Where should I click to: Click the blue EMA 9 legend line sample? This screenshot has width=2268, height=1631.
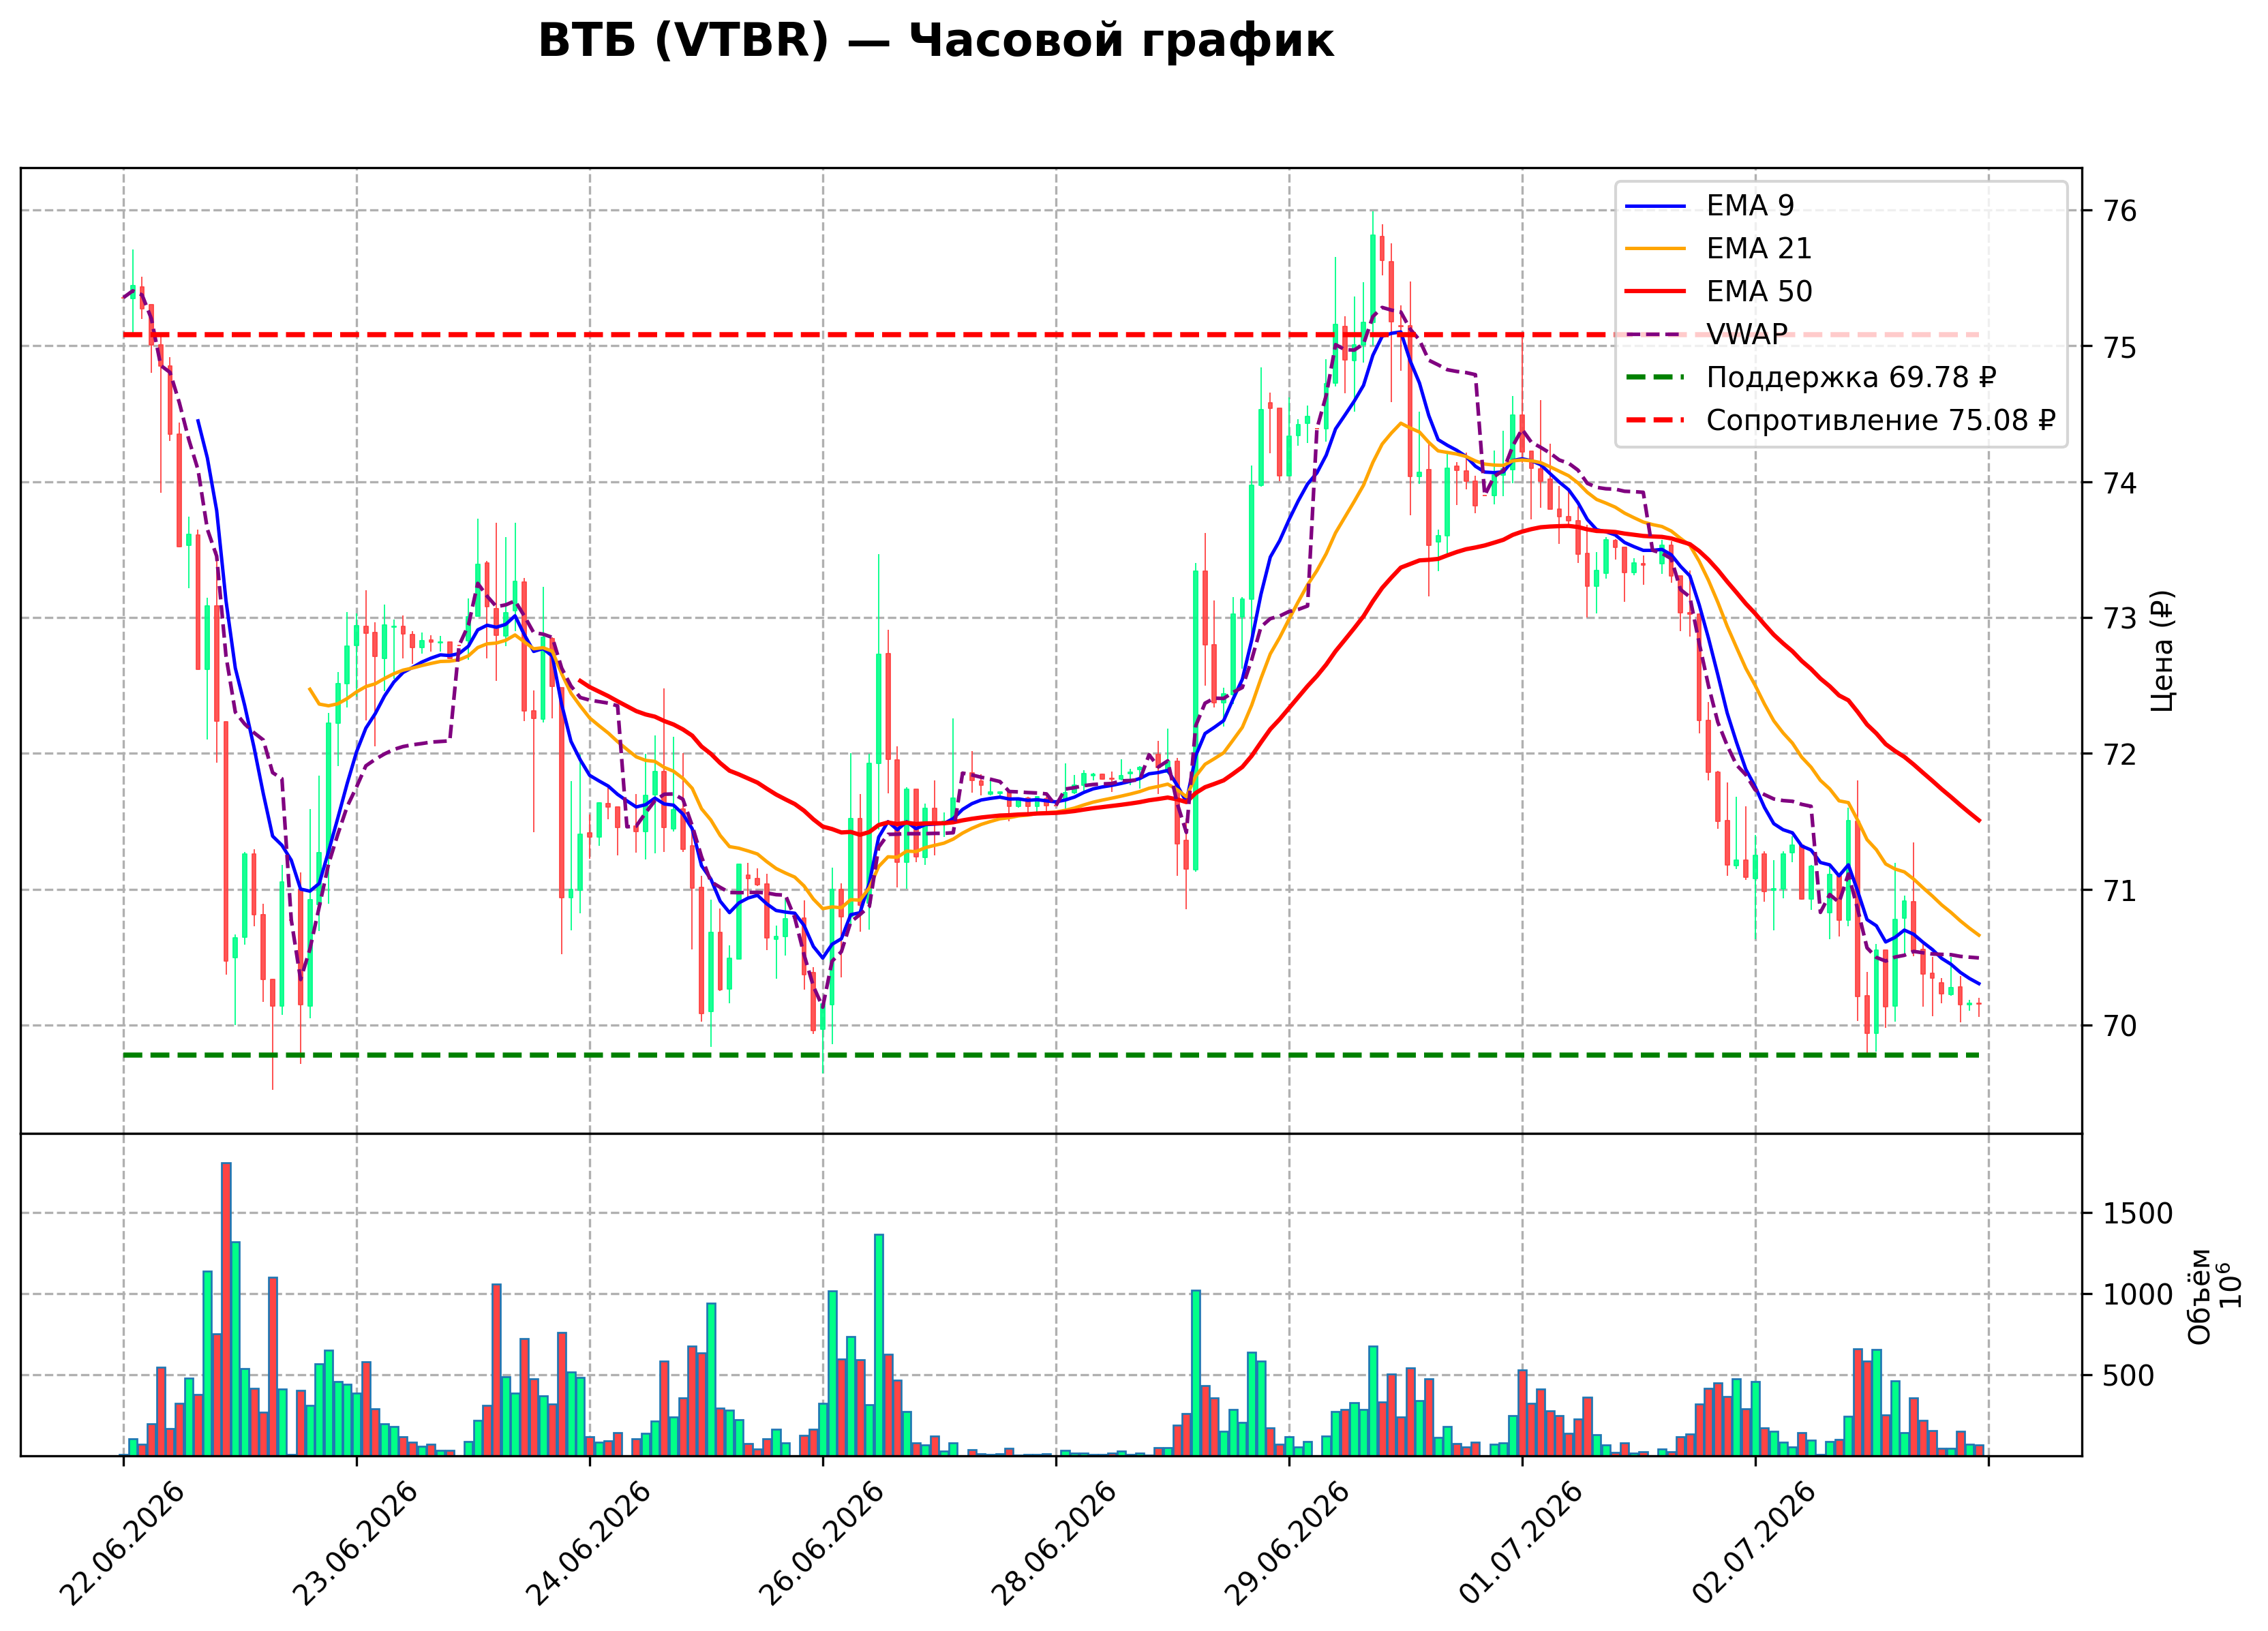1655,206
